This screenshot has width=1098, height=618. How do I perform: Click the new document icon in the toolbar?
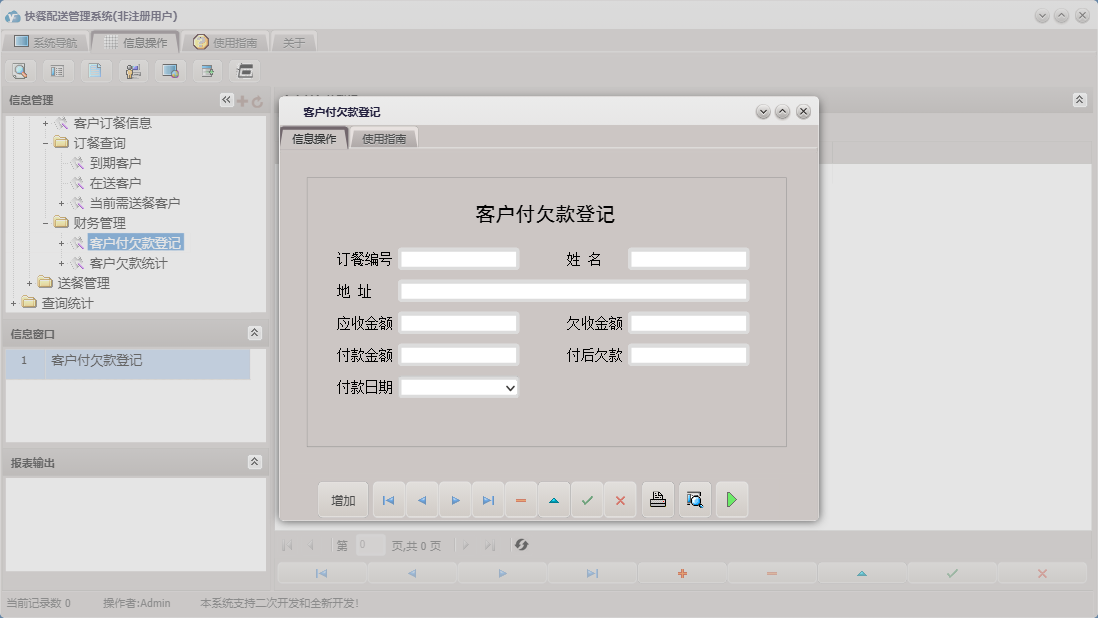tap(95, 70)
